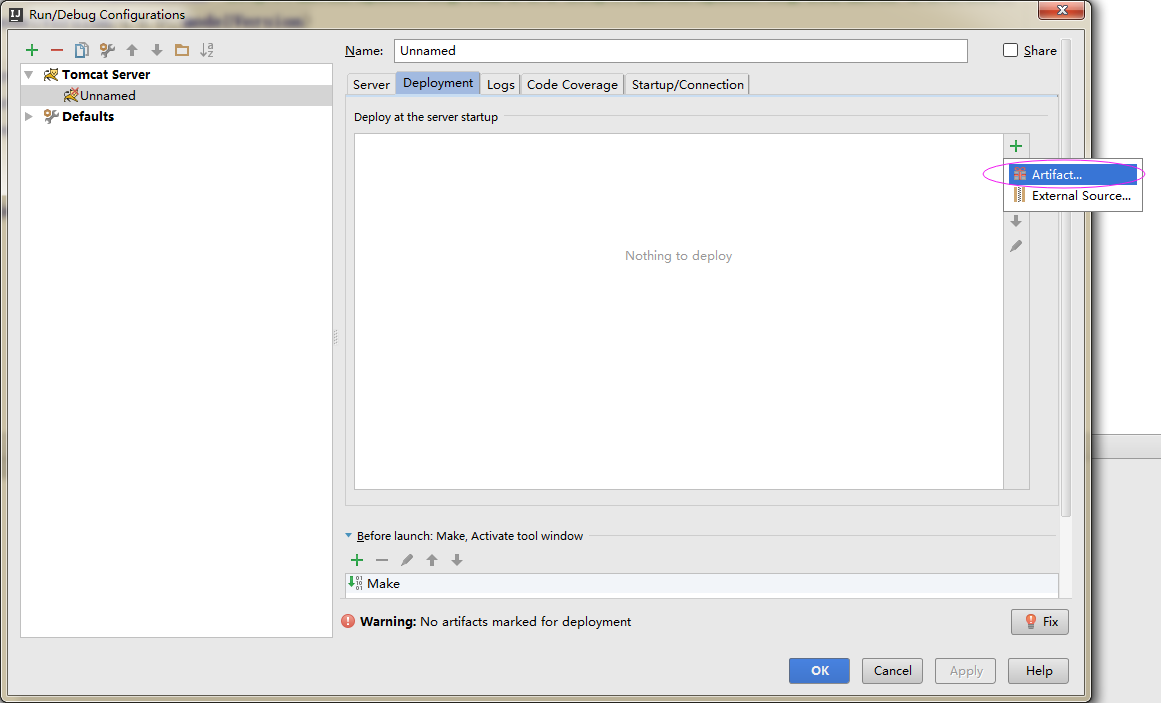1161x703 pixels.
Task: Select the Make task row
Action: pyautogui.click(x=702, y=584)
